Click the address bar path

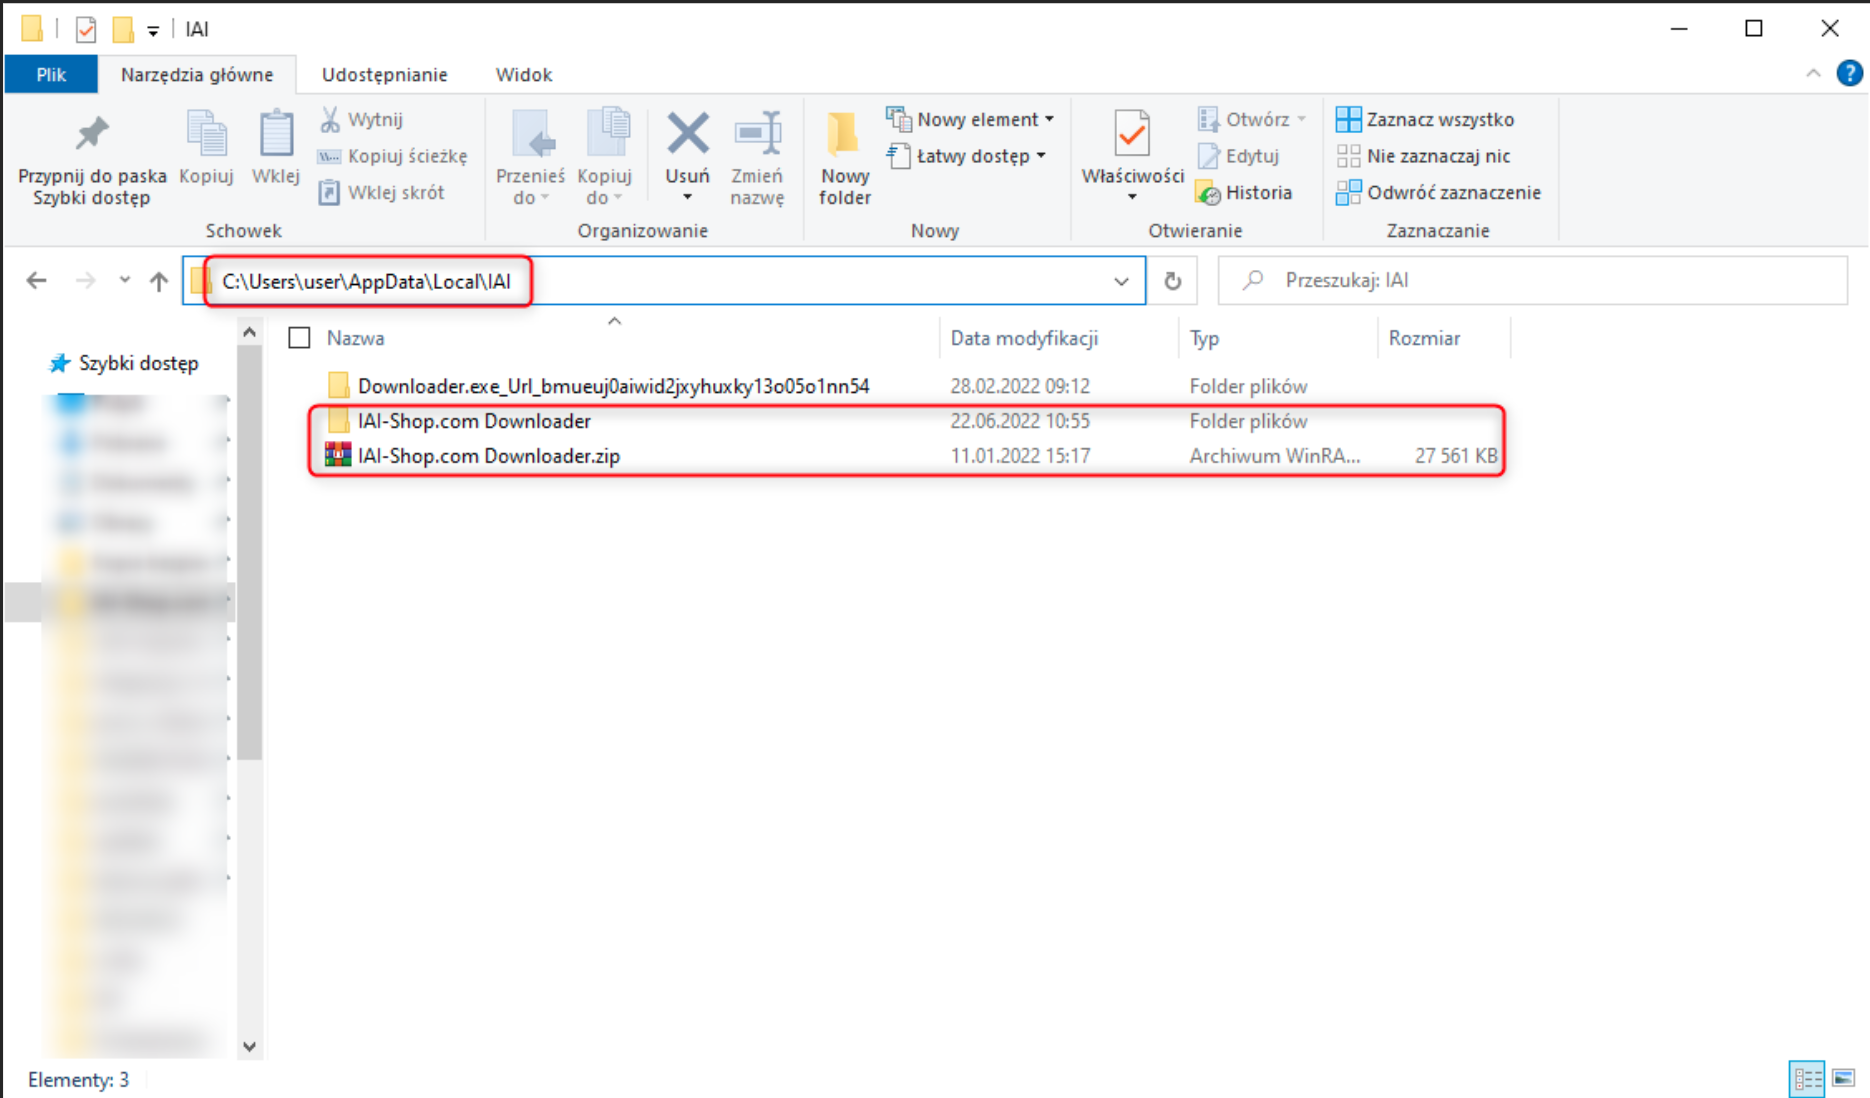[366, 281]
